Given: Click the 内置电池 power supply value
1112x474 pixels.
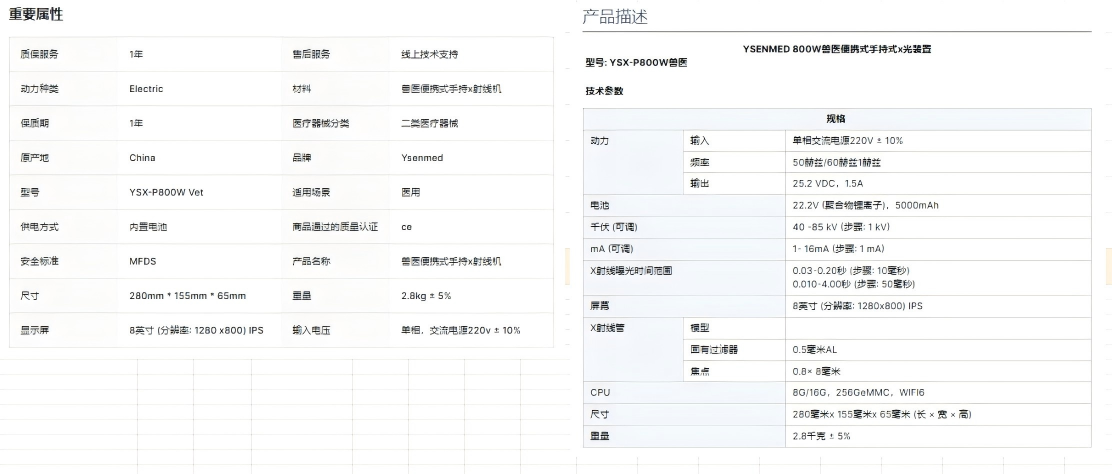Looking at the screenshot, I should 148,227.
